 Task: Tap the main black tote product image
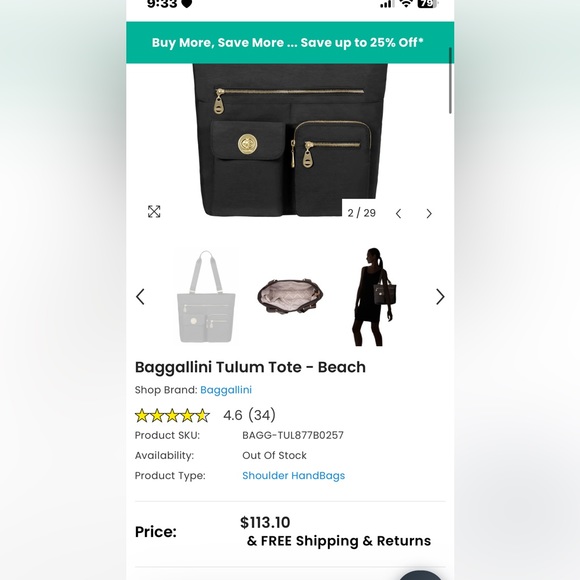(x=290, y=140)
